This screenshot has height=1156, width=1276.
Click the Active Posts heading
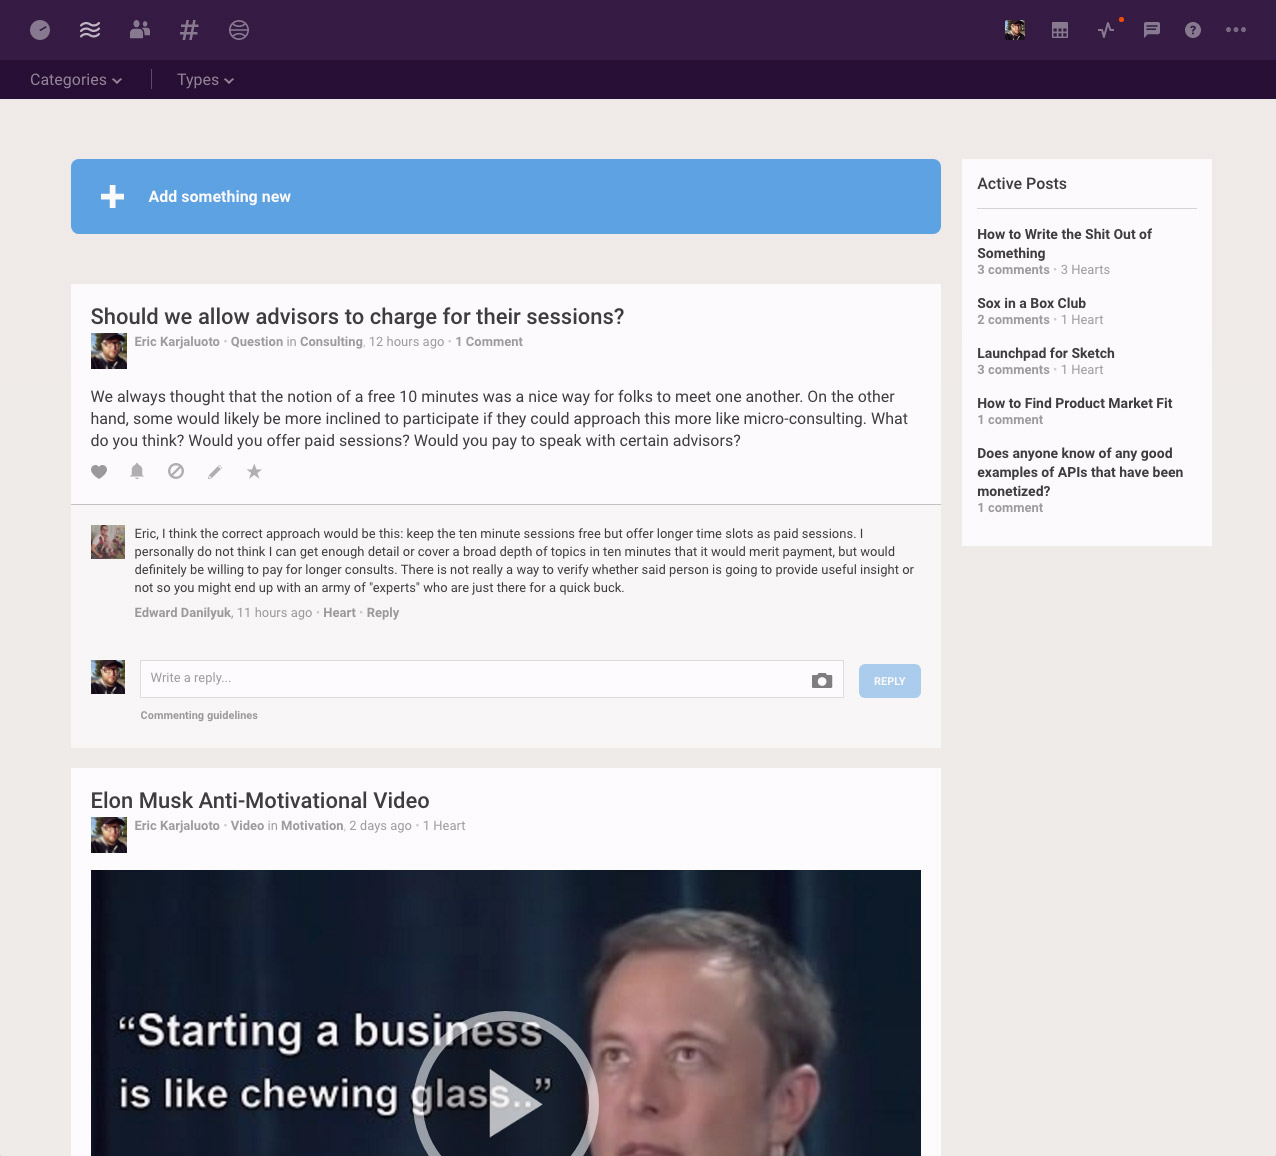coord(1022,184)
